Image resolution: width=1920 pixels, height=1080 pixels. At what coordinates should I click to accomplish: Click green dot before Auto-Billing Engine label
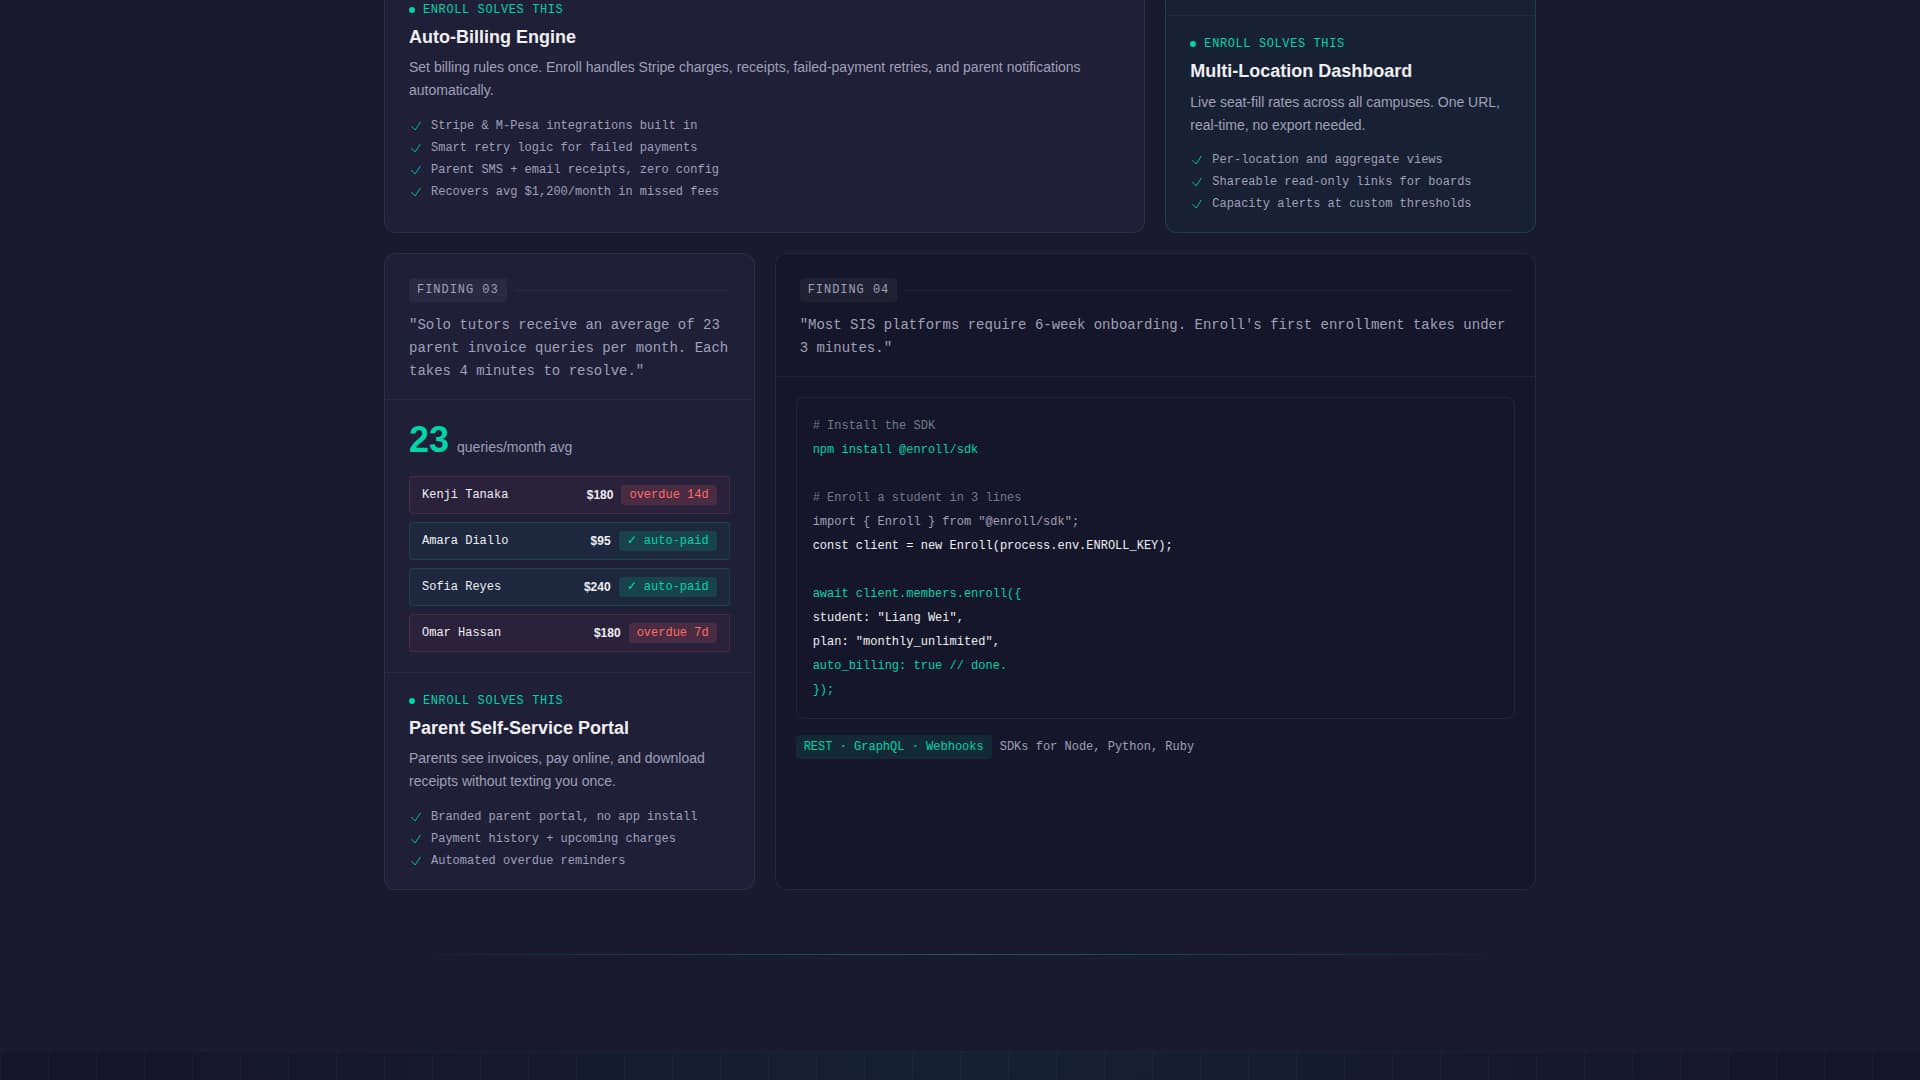point(412,10)
